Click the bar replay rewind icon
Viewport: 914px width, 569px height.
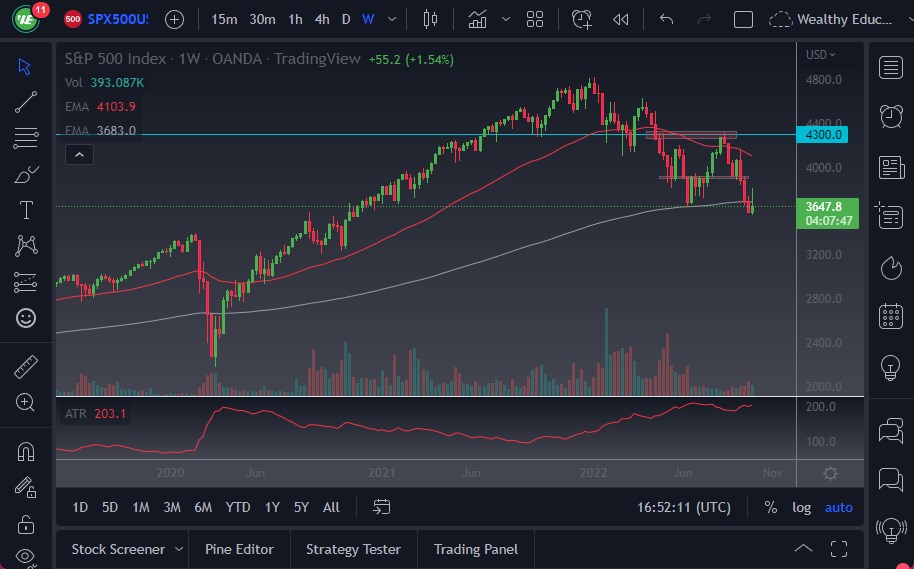pos(620,19)
